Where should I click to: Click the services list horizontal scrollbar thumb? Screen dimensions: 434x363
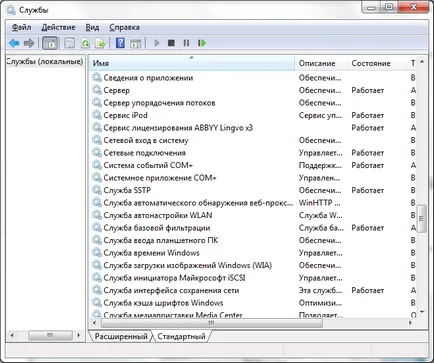click(211, 323)
